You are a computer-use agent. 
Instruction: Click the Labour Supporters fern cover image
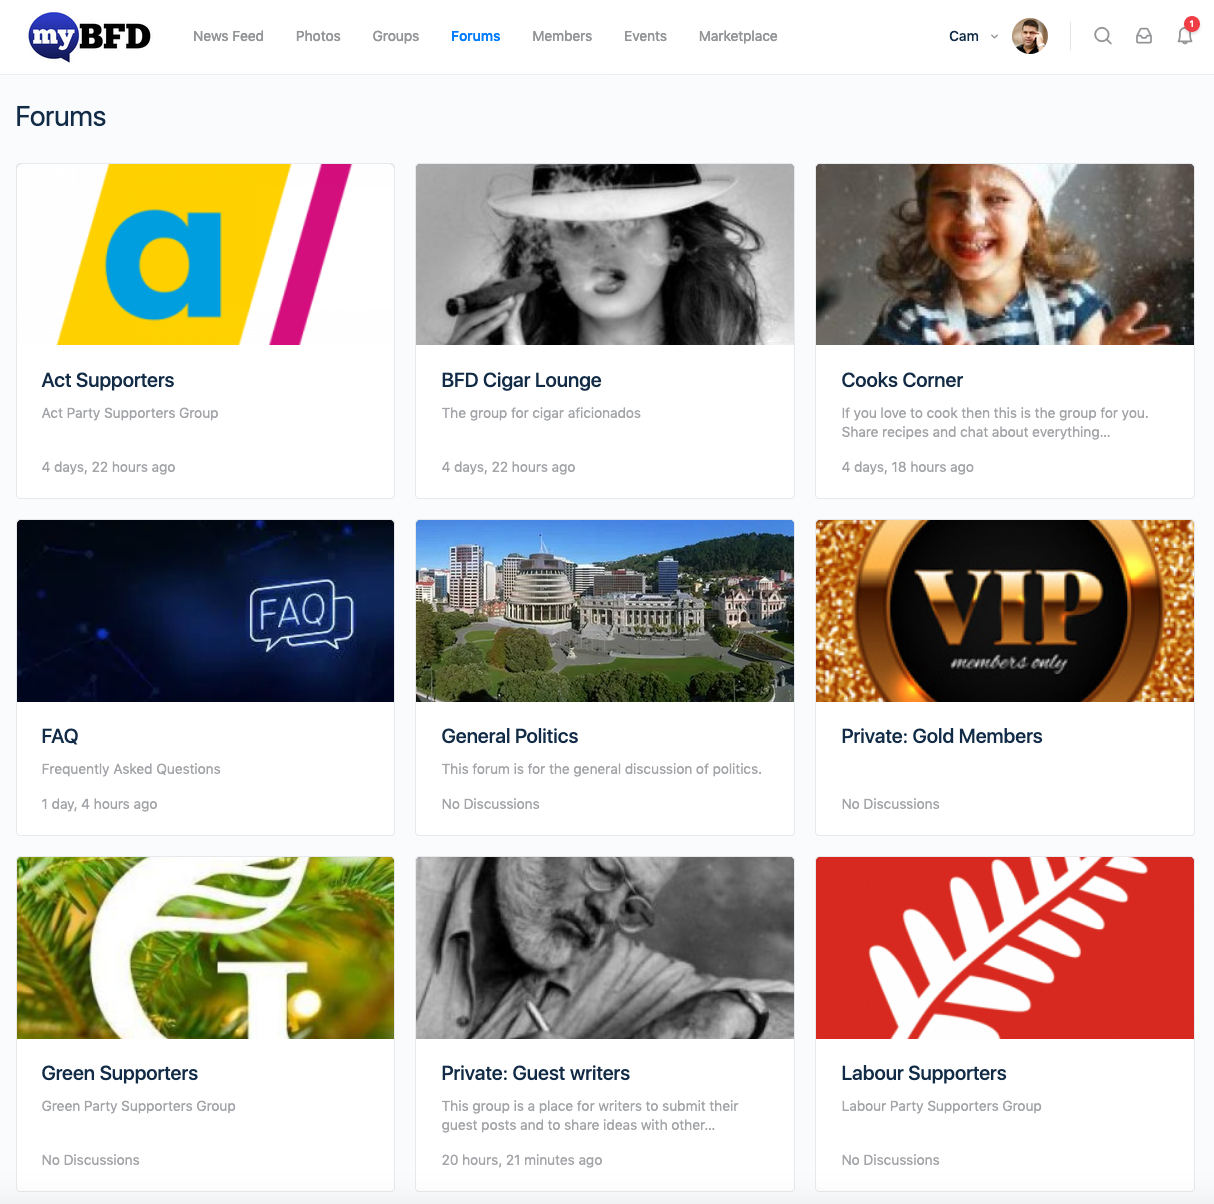[x=1005, y=948]
